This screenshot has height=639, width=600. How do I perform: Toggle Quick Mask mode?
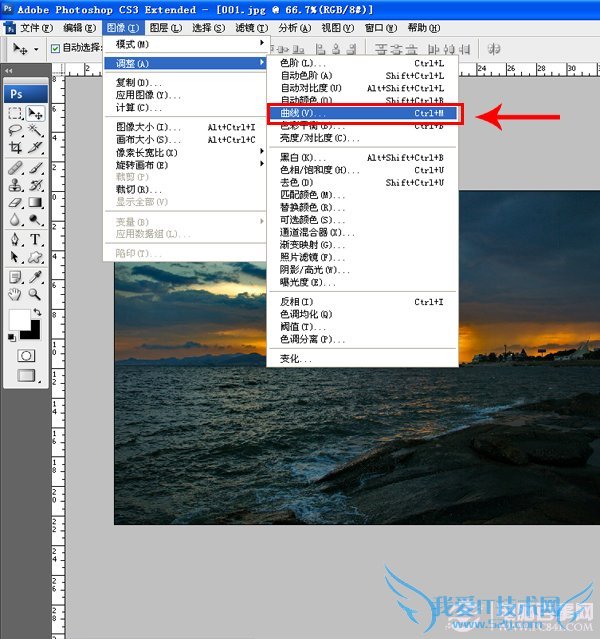pos(26,356)
